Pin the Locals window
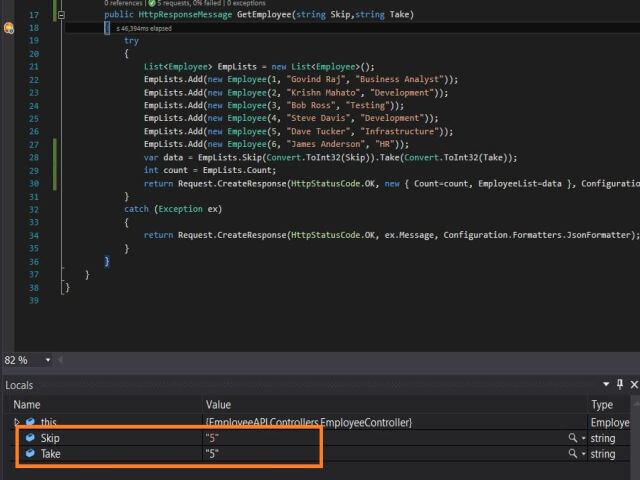 click(x=620, y=384)
